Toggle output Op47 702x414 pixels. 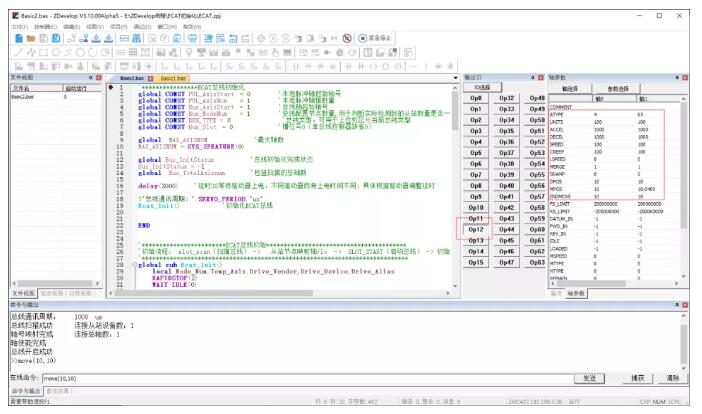tap(506, 262)
